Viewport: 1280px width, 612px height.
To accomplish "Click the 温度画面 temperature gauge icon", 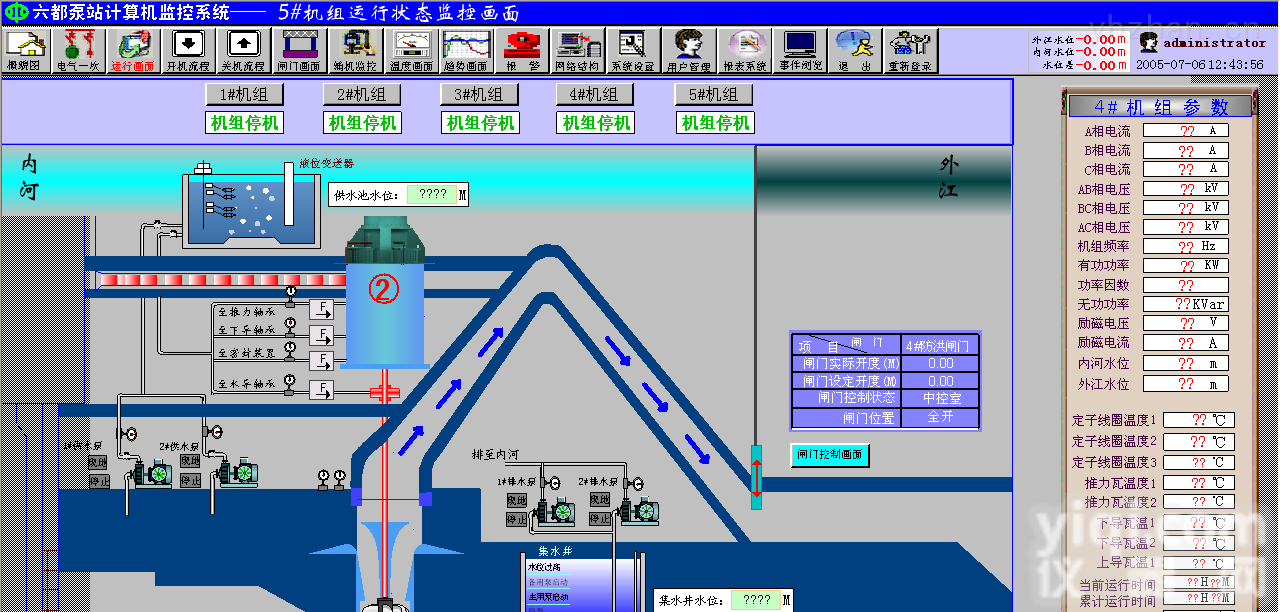I will point(410,50).
